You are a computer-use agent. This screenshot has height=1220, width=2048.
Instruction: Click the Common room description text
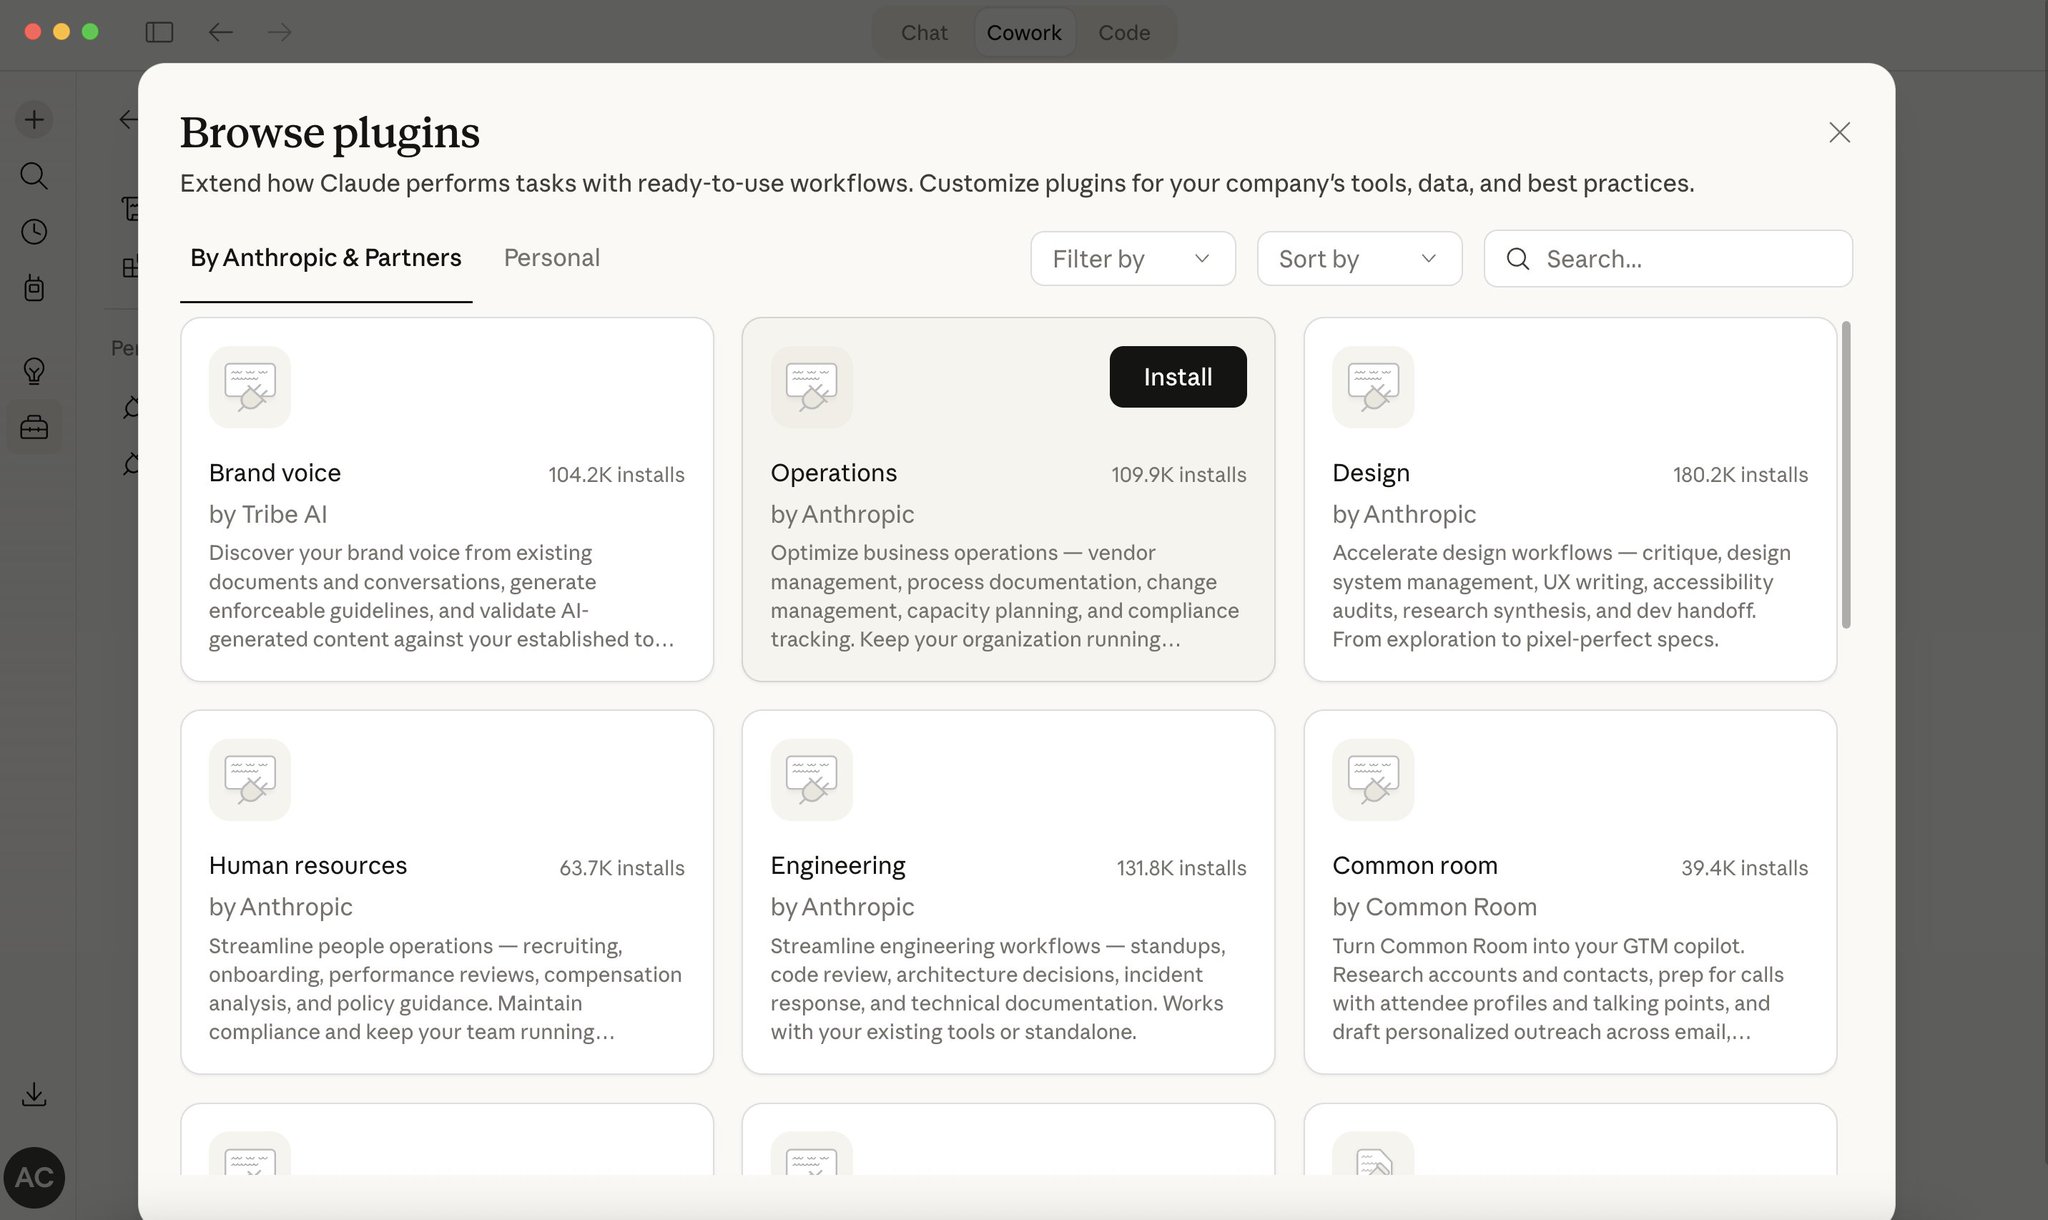[1558, 989]
